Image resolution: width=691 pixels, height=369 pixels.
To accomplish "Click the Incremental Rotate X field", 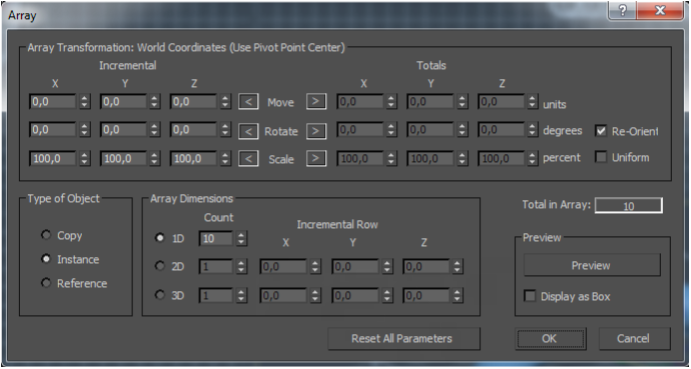I will [53, 130].
